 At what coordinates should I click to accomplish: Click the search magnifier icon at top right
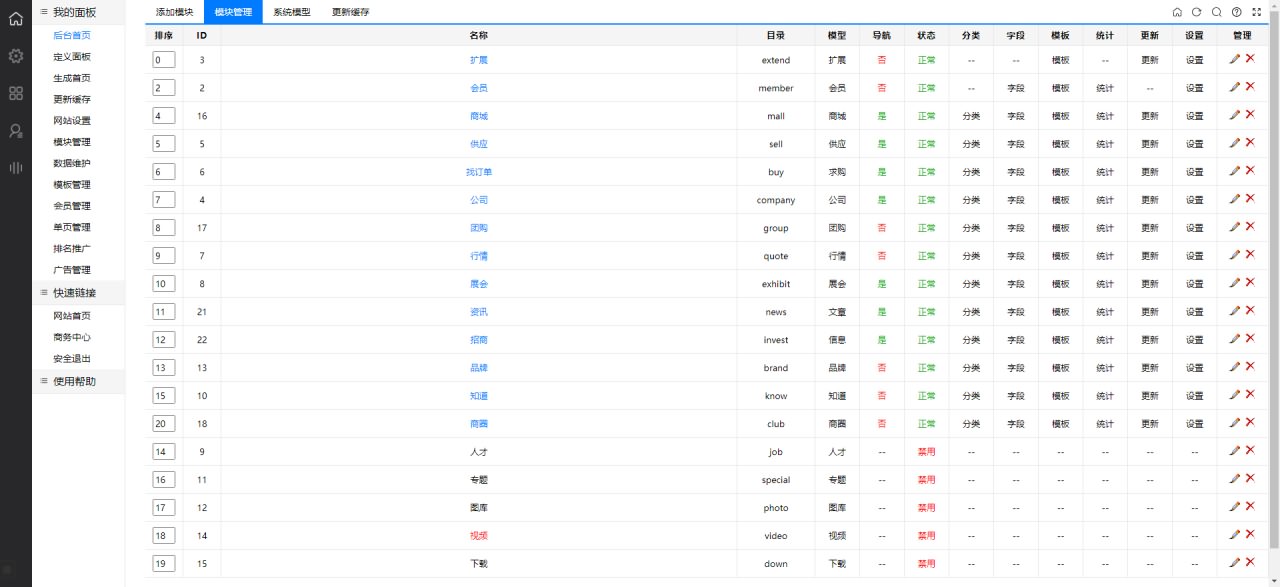click(1216, 12)
